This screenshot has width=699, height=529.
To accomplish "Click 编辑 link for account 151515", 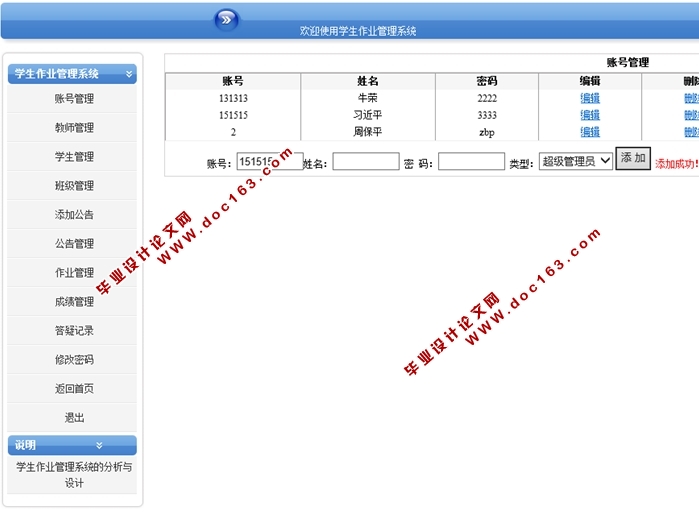I will pyautogui.click(x=590, y=115).
